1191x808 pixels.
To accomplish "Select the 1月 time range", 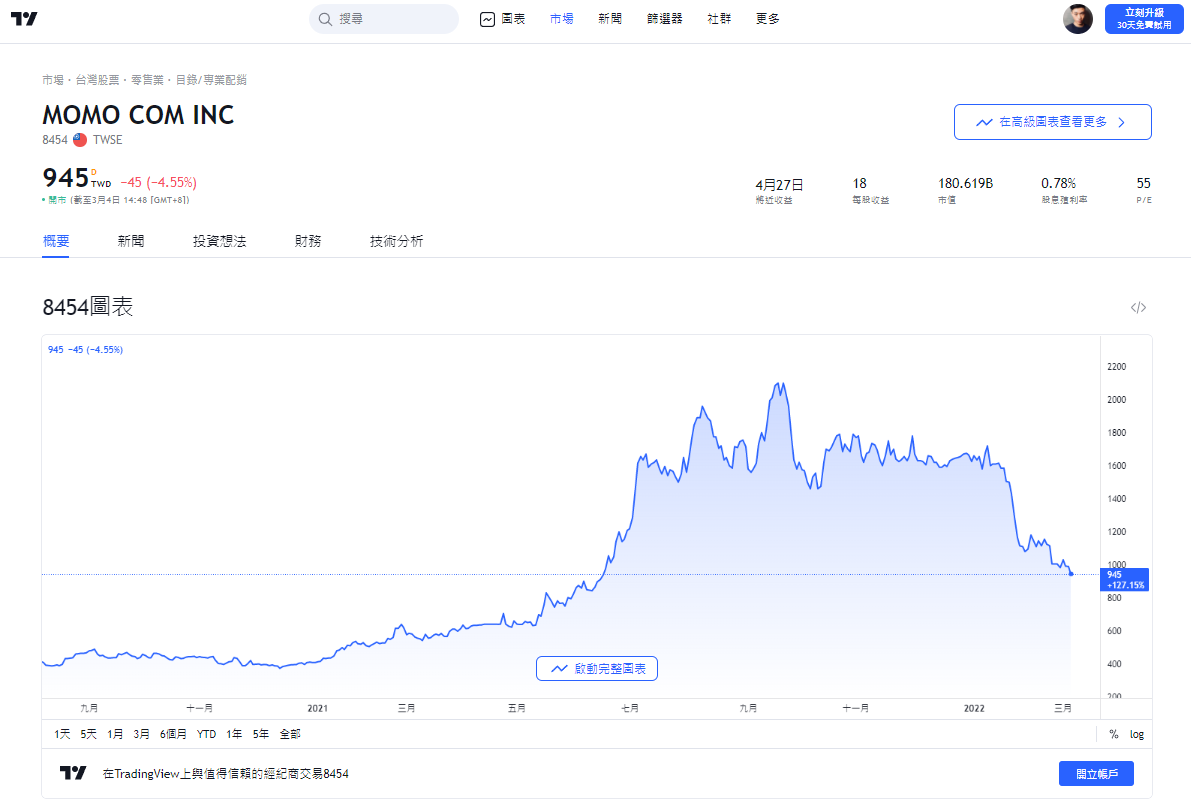I will point(115,734).
